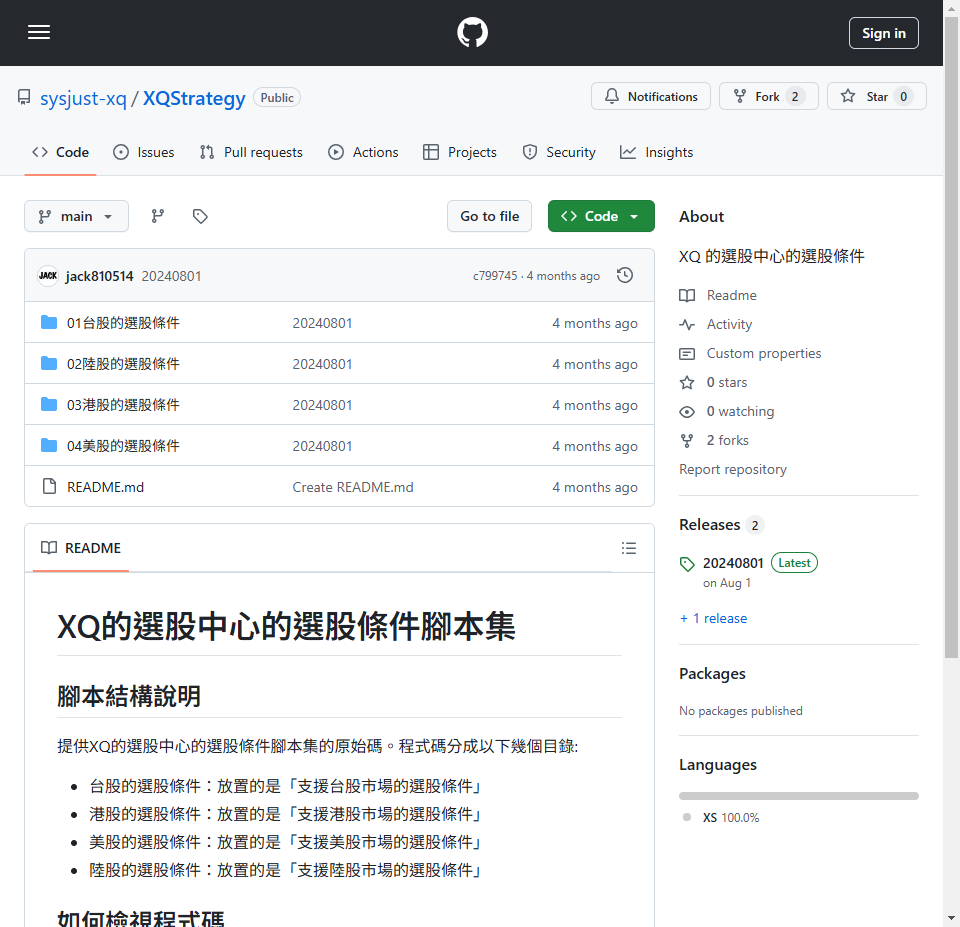Open the tags icon beside branches
Screen dimensions: 960x927
coord(200,216)
